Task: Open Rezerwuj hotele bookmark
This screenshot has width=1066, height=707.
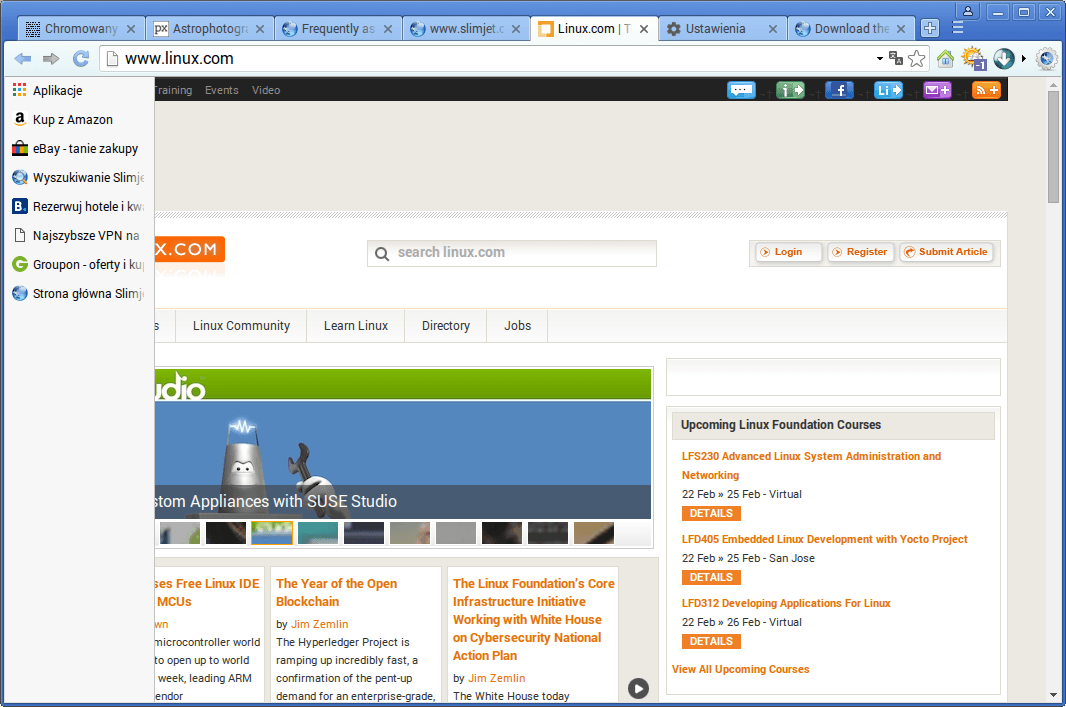Action: coord(78,207)
